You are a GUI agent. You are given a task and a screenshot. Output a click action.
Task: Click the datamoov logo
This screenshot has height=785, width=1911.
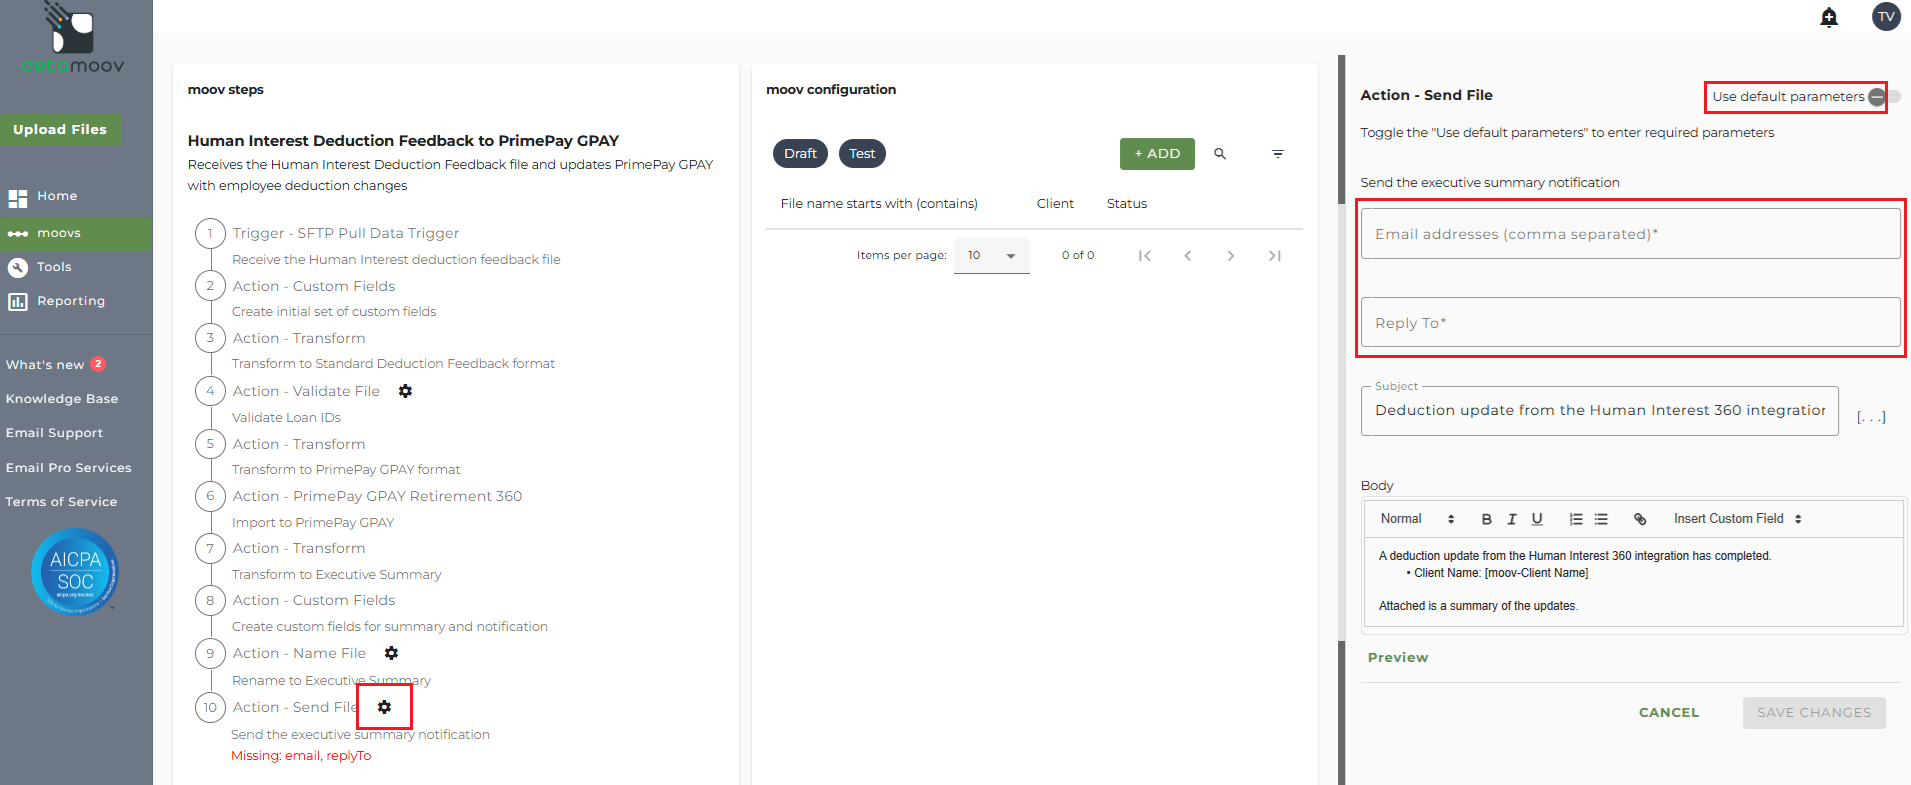pos(73,38)
